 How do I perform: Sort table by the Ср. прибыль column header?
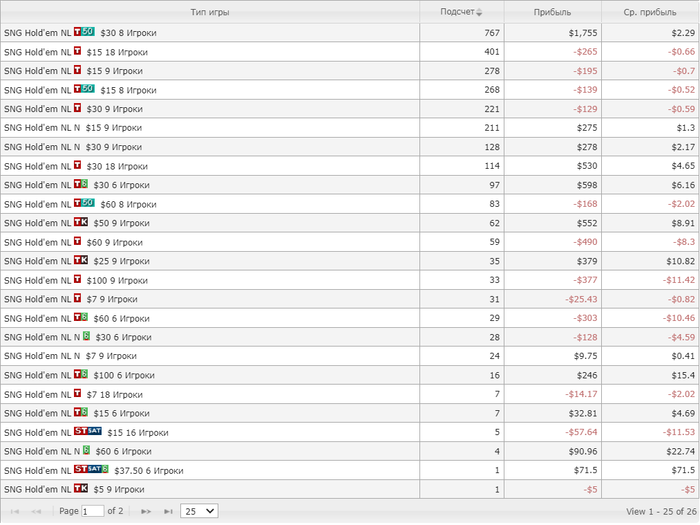[649, 13]
